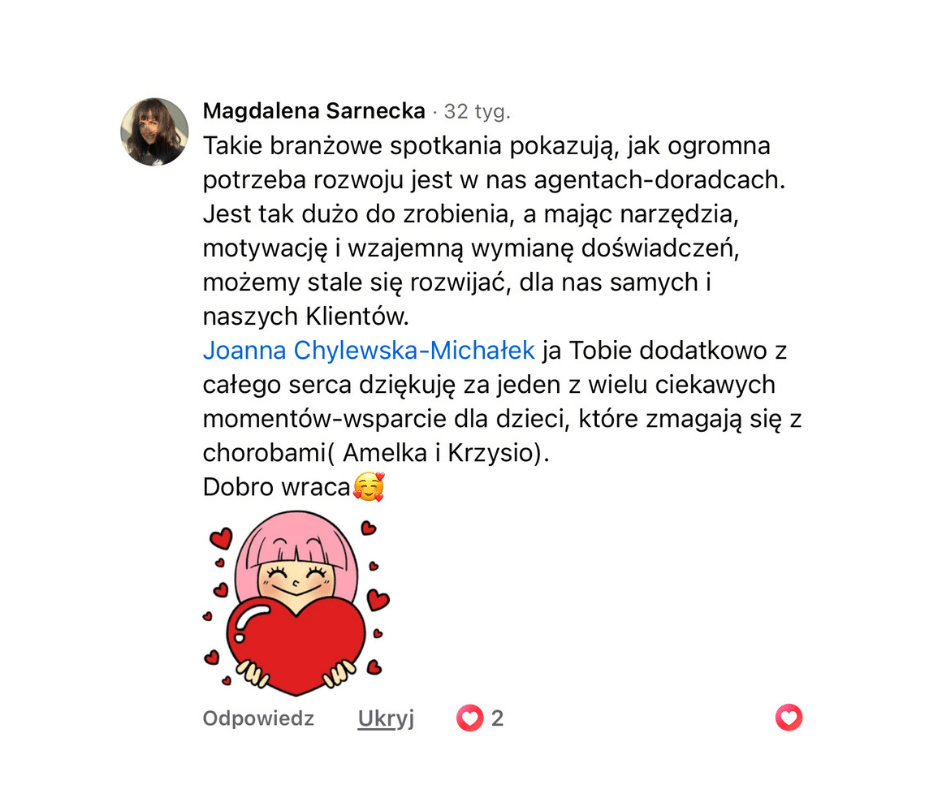
Task: Click the smiling face of the sticker girl
Action: 296,580
